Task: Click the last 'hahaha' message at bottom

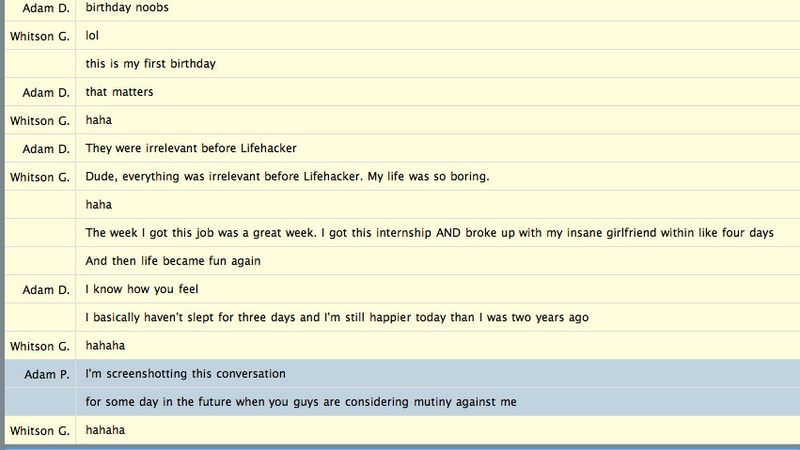Action: click(105, 430)
